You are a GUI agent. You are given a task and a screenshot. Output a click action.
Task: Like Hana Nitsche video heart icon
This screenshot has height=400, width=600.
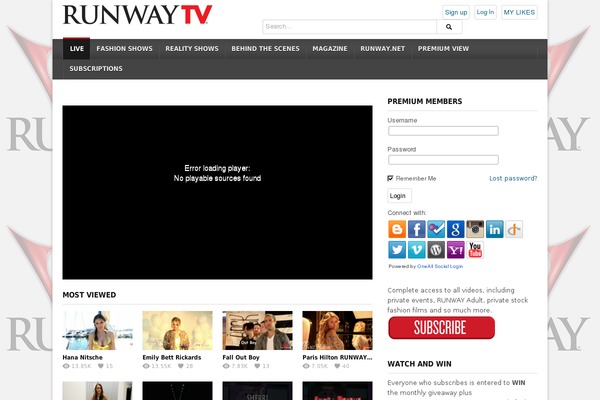point(101,366)
